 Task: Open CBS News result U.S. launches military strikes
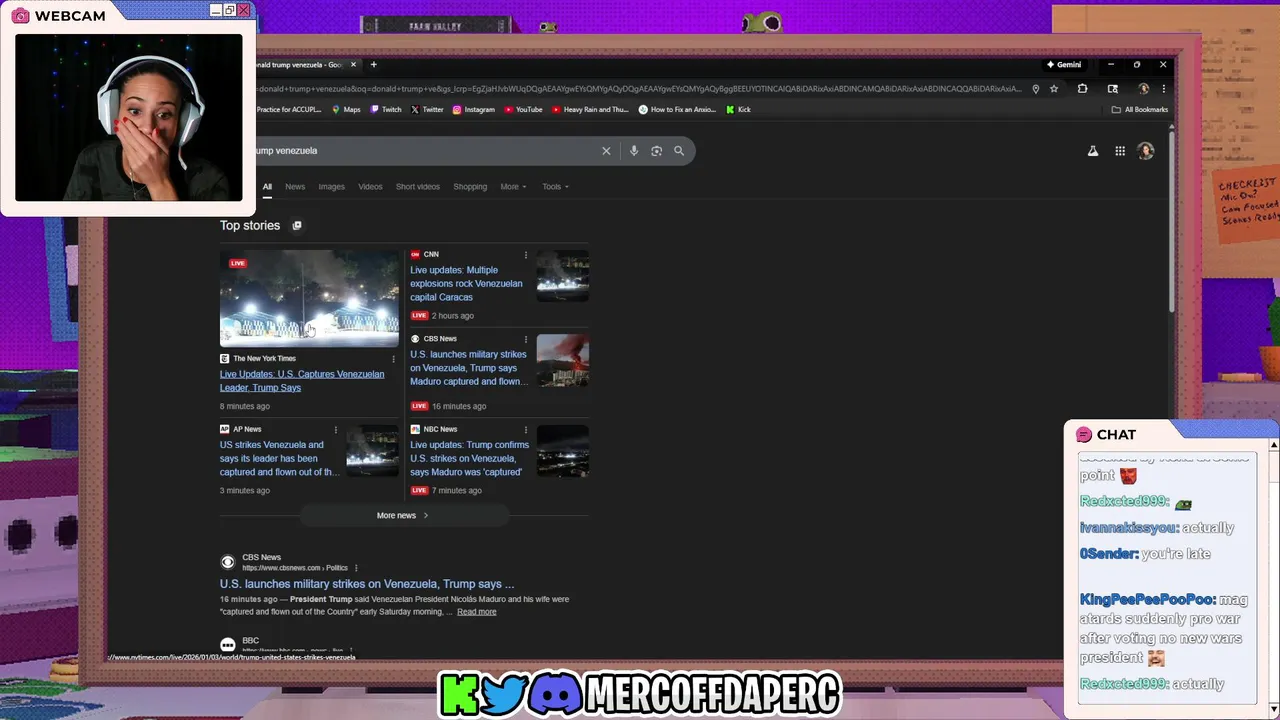pyautogui.click(x=367, y=584)
